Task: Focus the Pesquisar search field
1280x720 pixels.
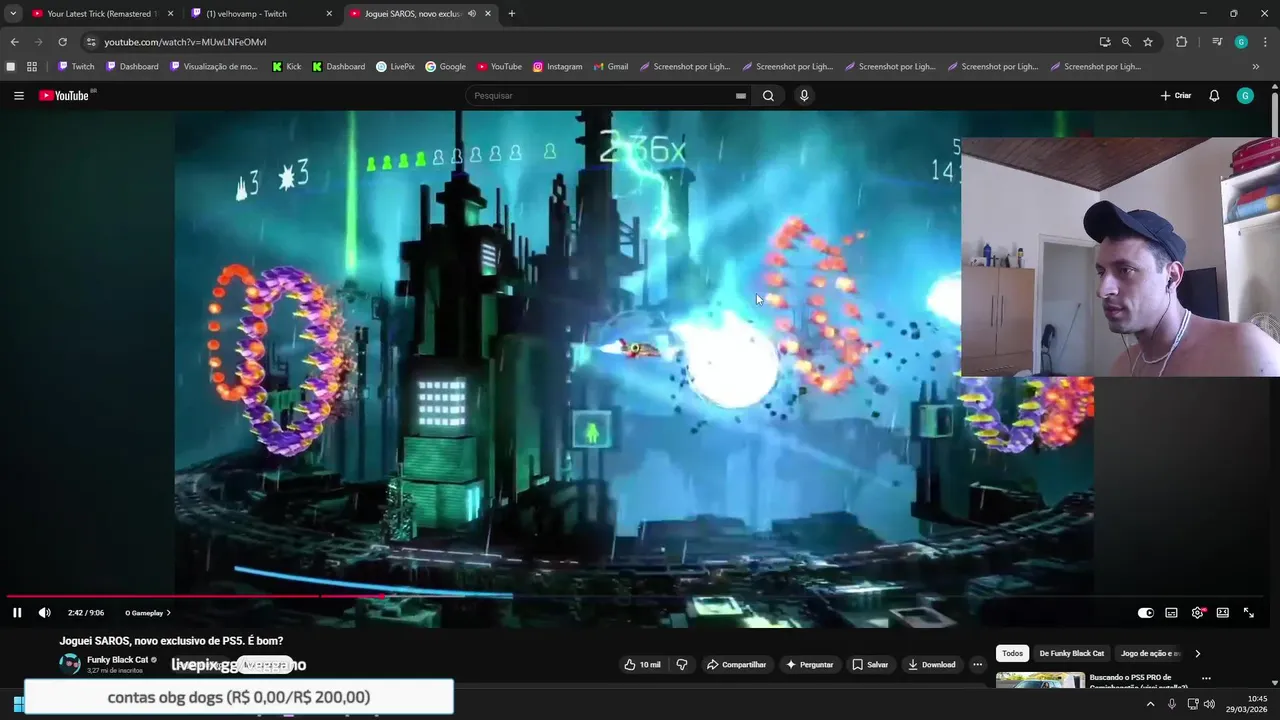Action: [x=600, y=96]
